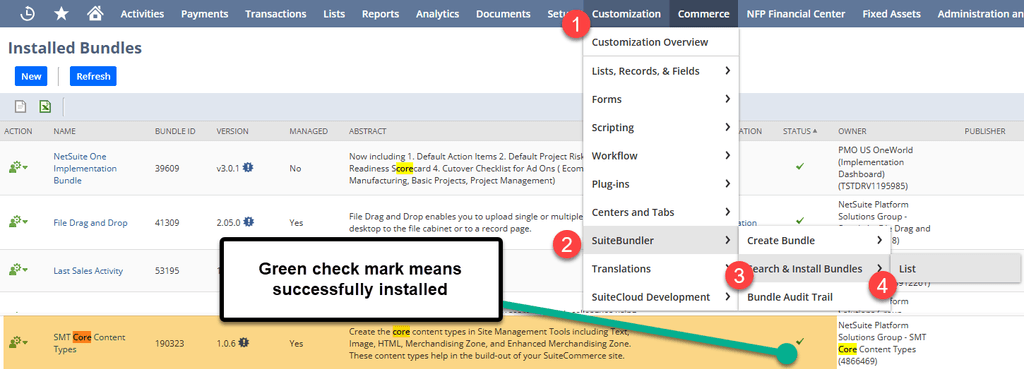Open the Recent Records clock icon
The image size is (1024, 369).
pos(27,13)
